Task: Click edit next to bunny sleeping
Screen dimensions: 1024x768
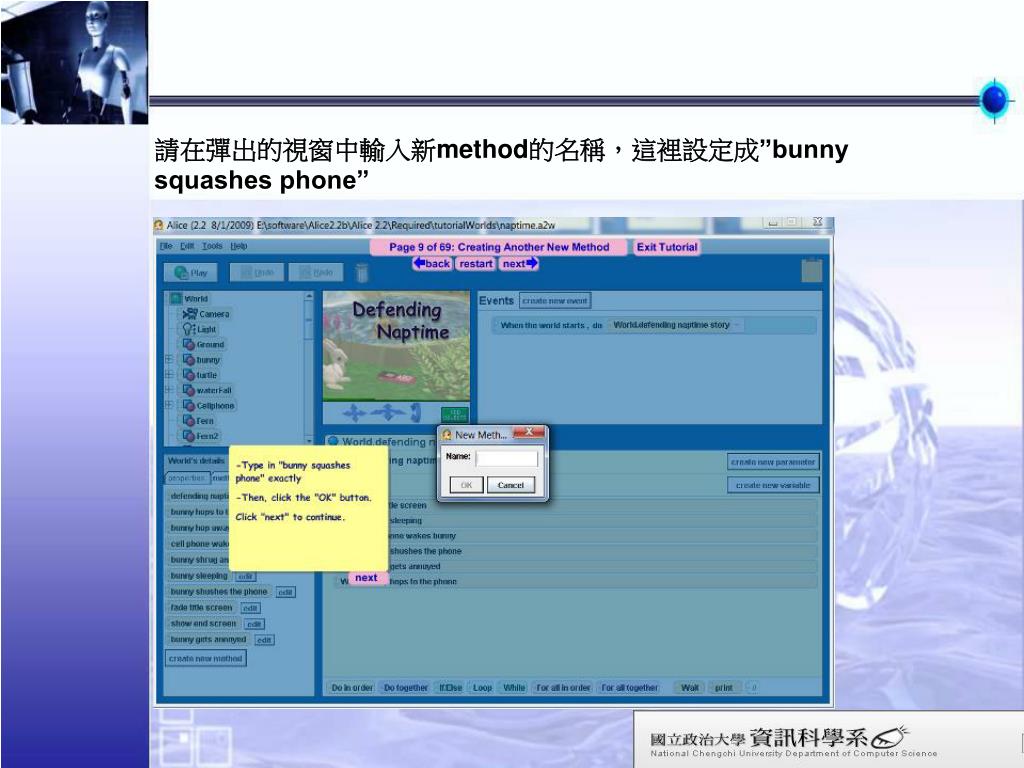Action: tap(246, 577)
